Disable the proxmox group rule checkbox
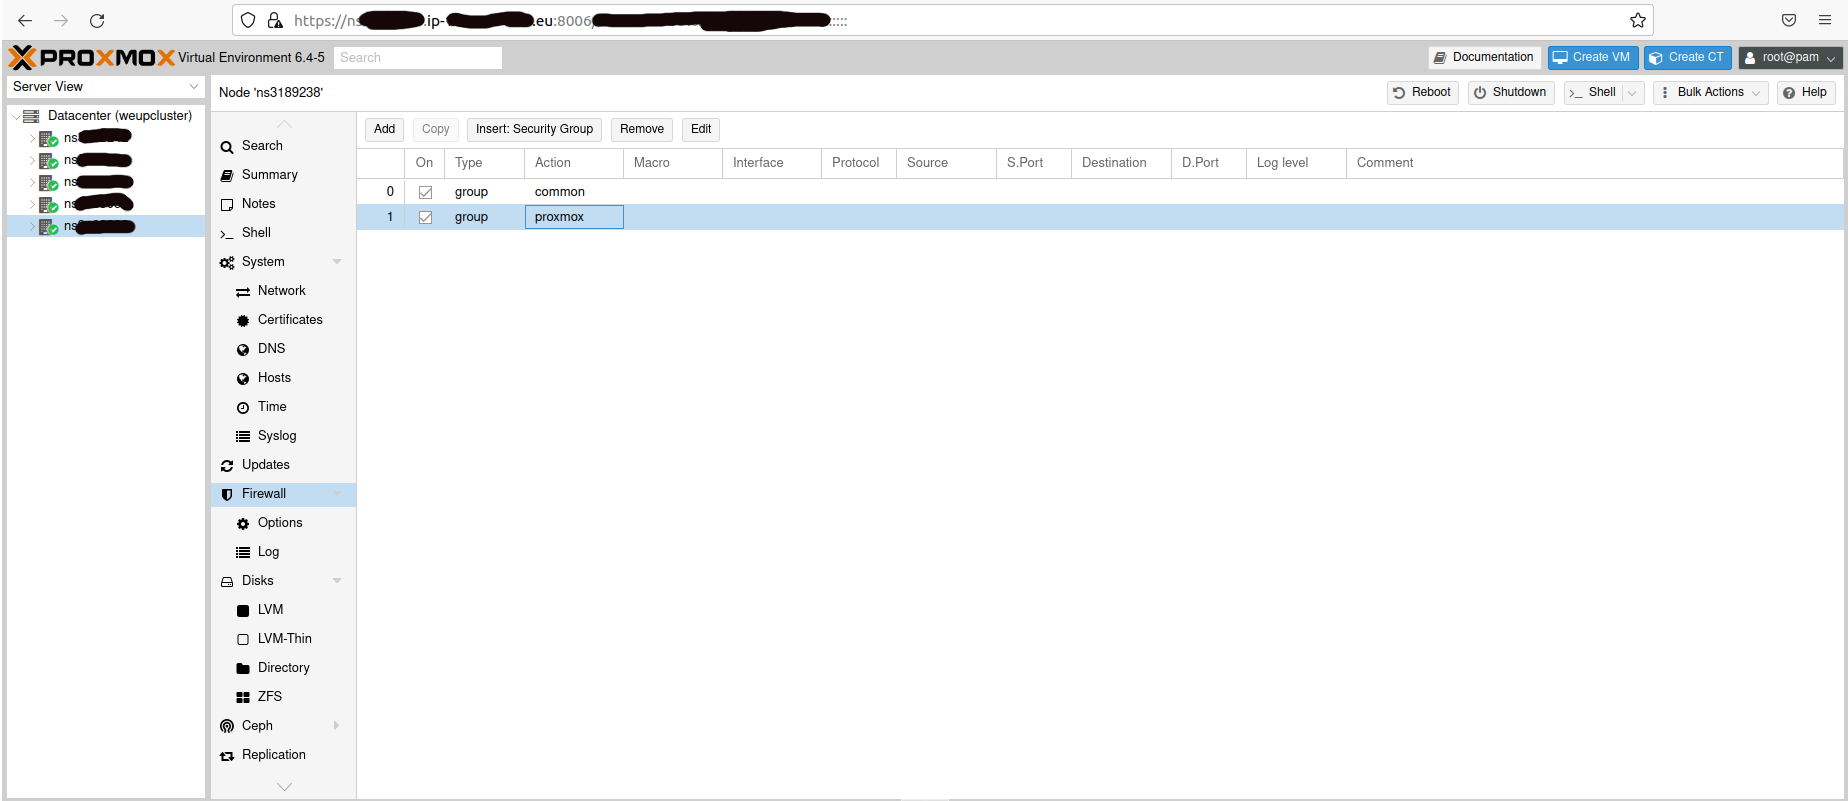 point(425,217)
